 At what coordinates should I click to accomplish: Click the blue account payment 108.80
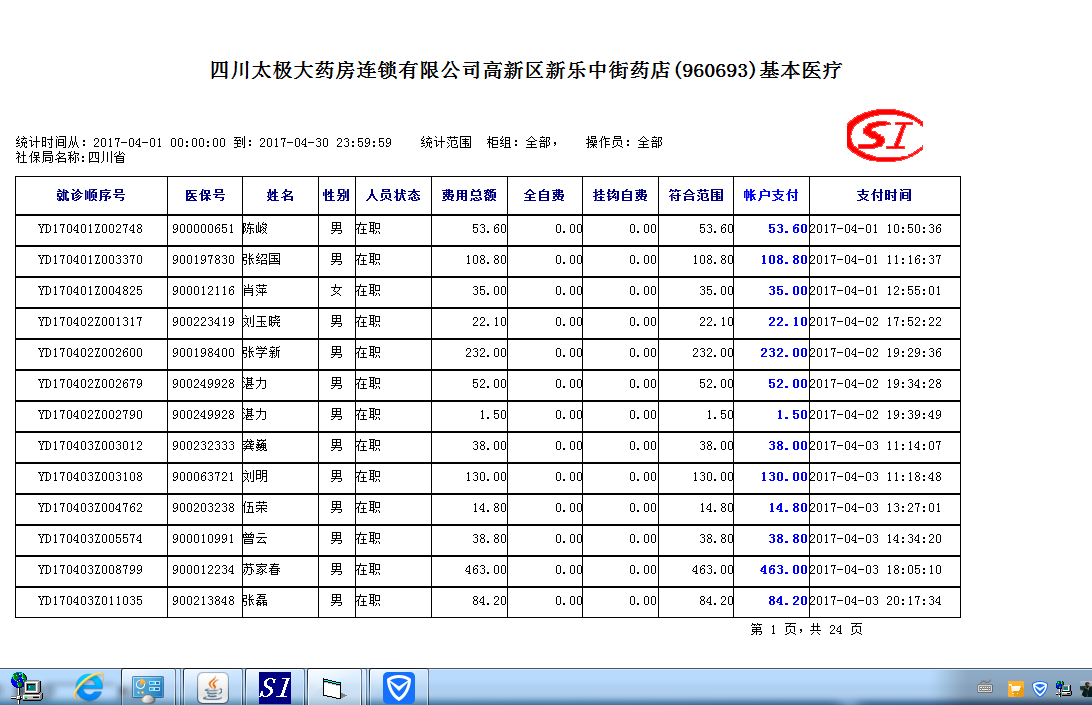pos(783,260)
